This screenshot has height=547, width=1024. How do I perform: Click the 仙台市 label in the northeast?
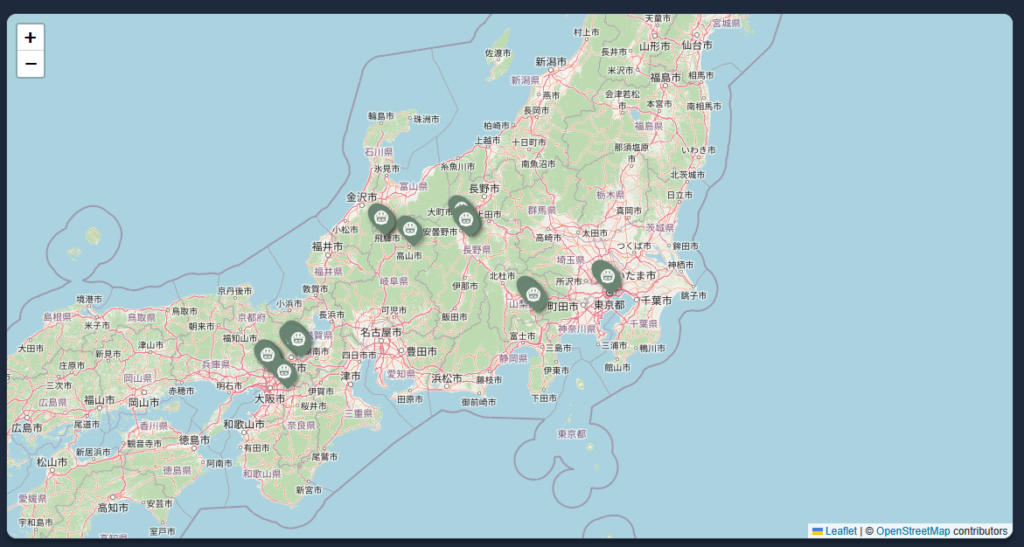696,46
